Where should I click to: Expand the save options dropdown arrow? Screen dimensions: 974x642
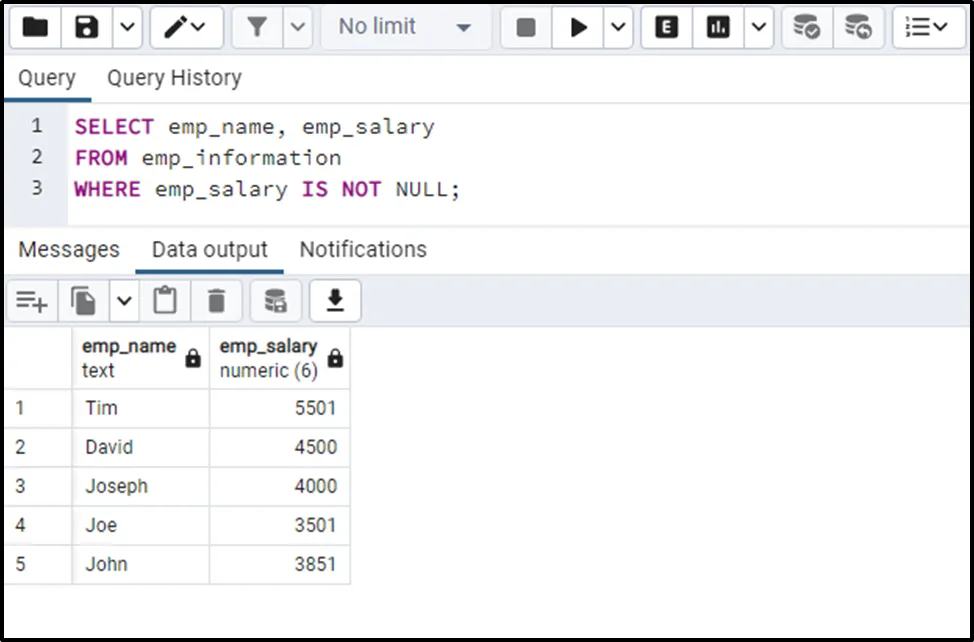click(126, 28)
